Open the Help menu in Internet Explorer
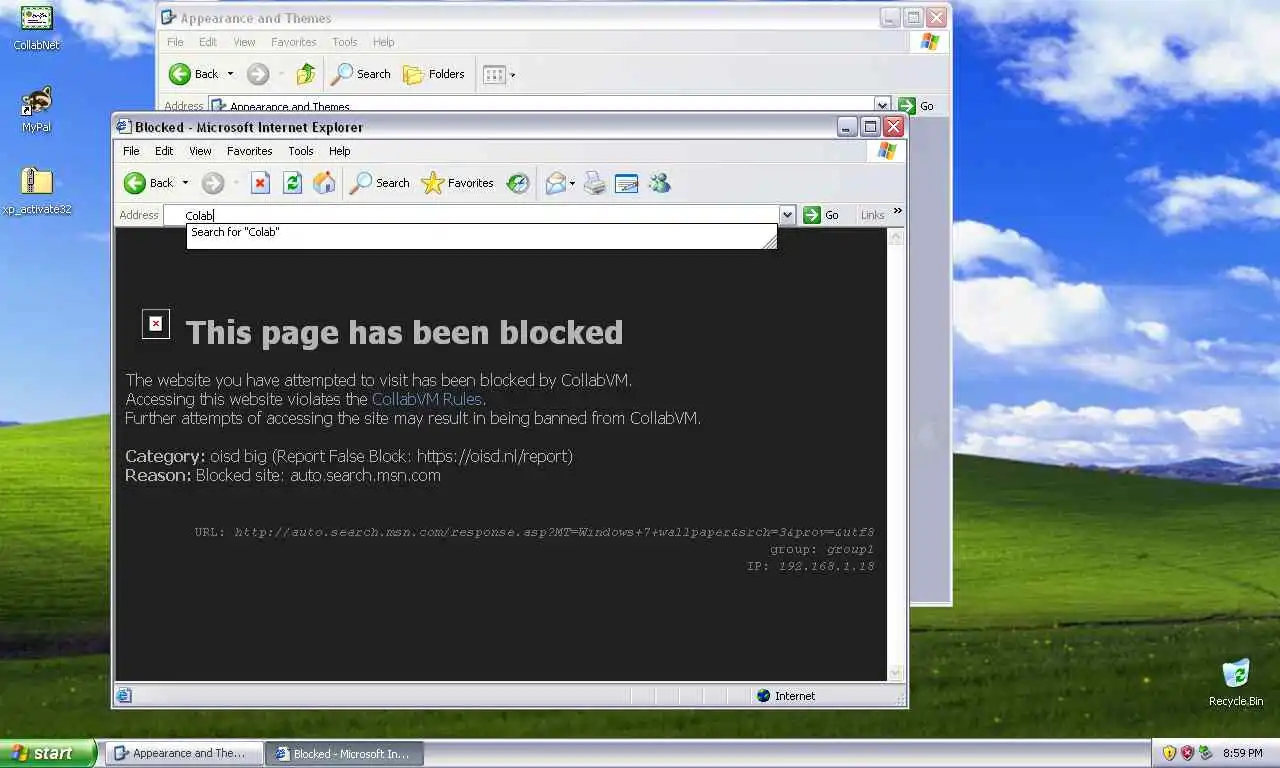Image resolution: width=1280 pixels, height=768 pixels. coord(340,151)
